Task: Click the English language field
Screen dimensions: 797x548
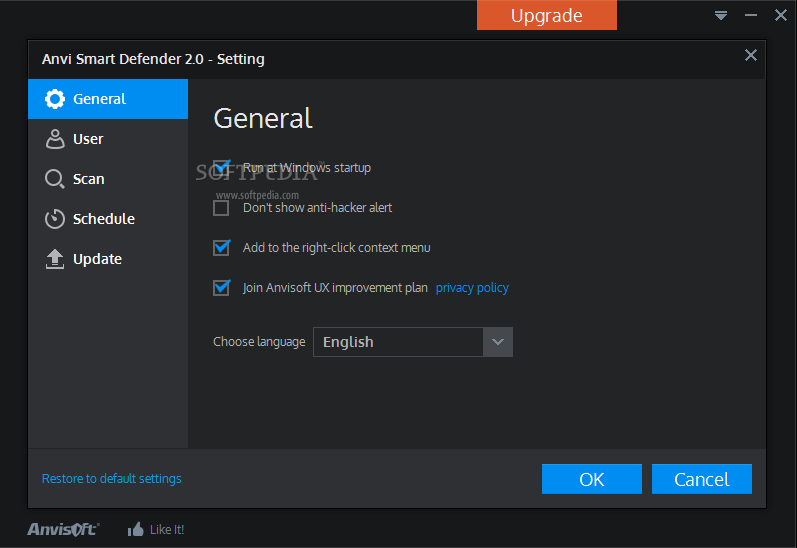Action: 398,342
